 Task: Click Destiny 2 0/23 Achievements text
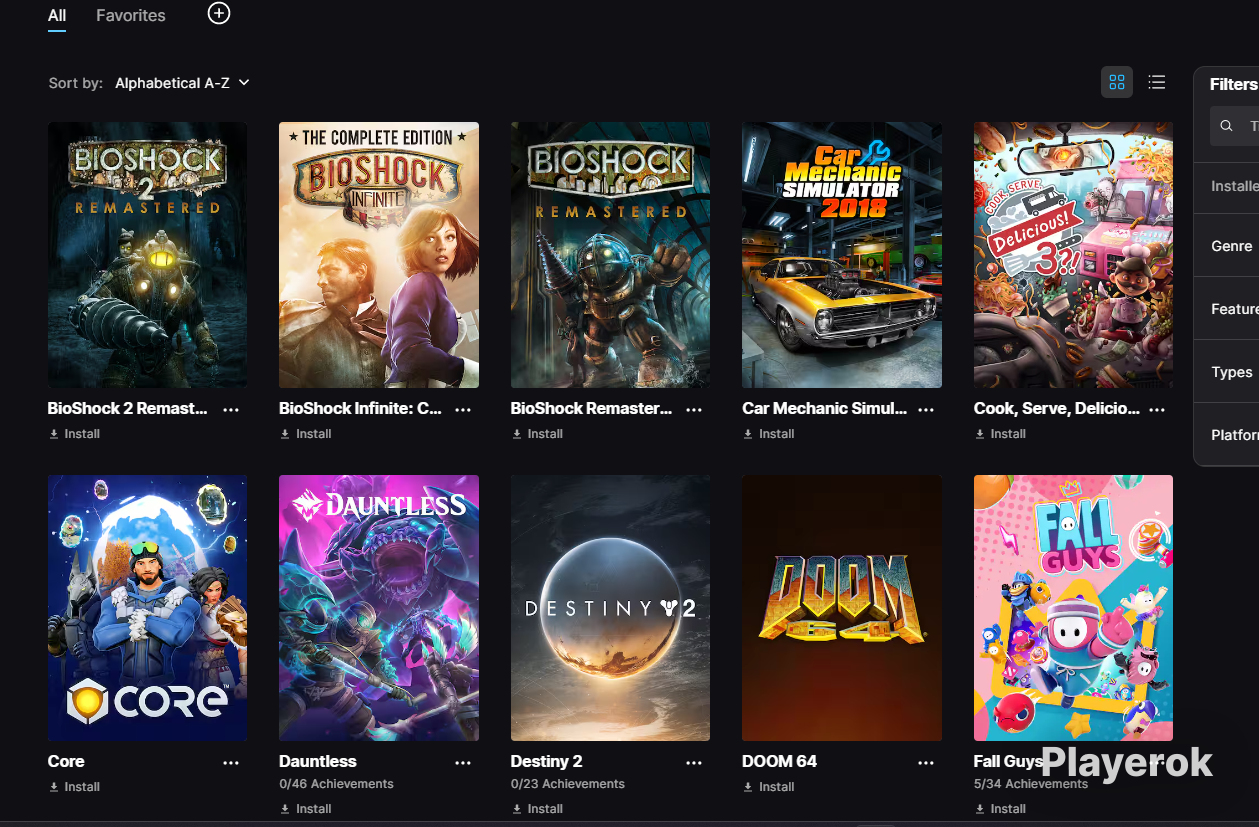pyautogui.click(x=568, y=784)
